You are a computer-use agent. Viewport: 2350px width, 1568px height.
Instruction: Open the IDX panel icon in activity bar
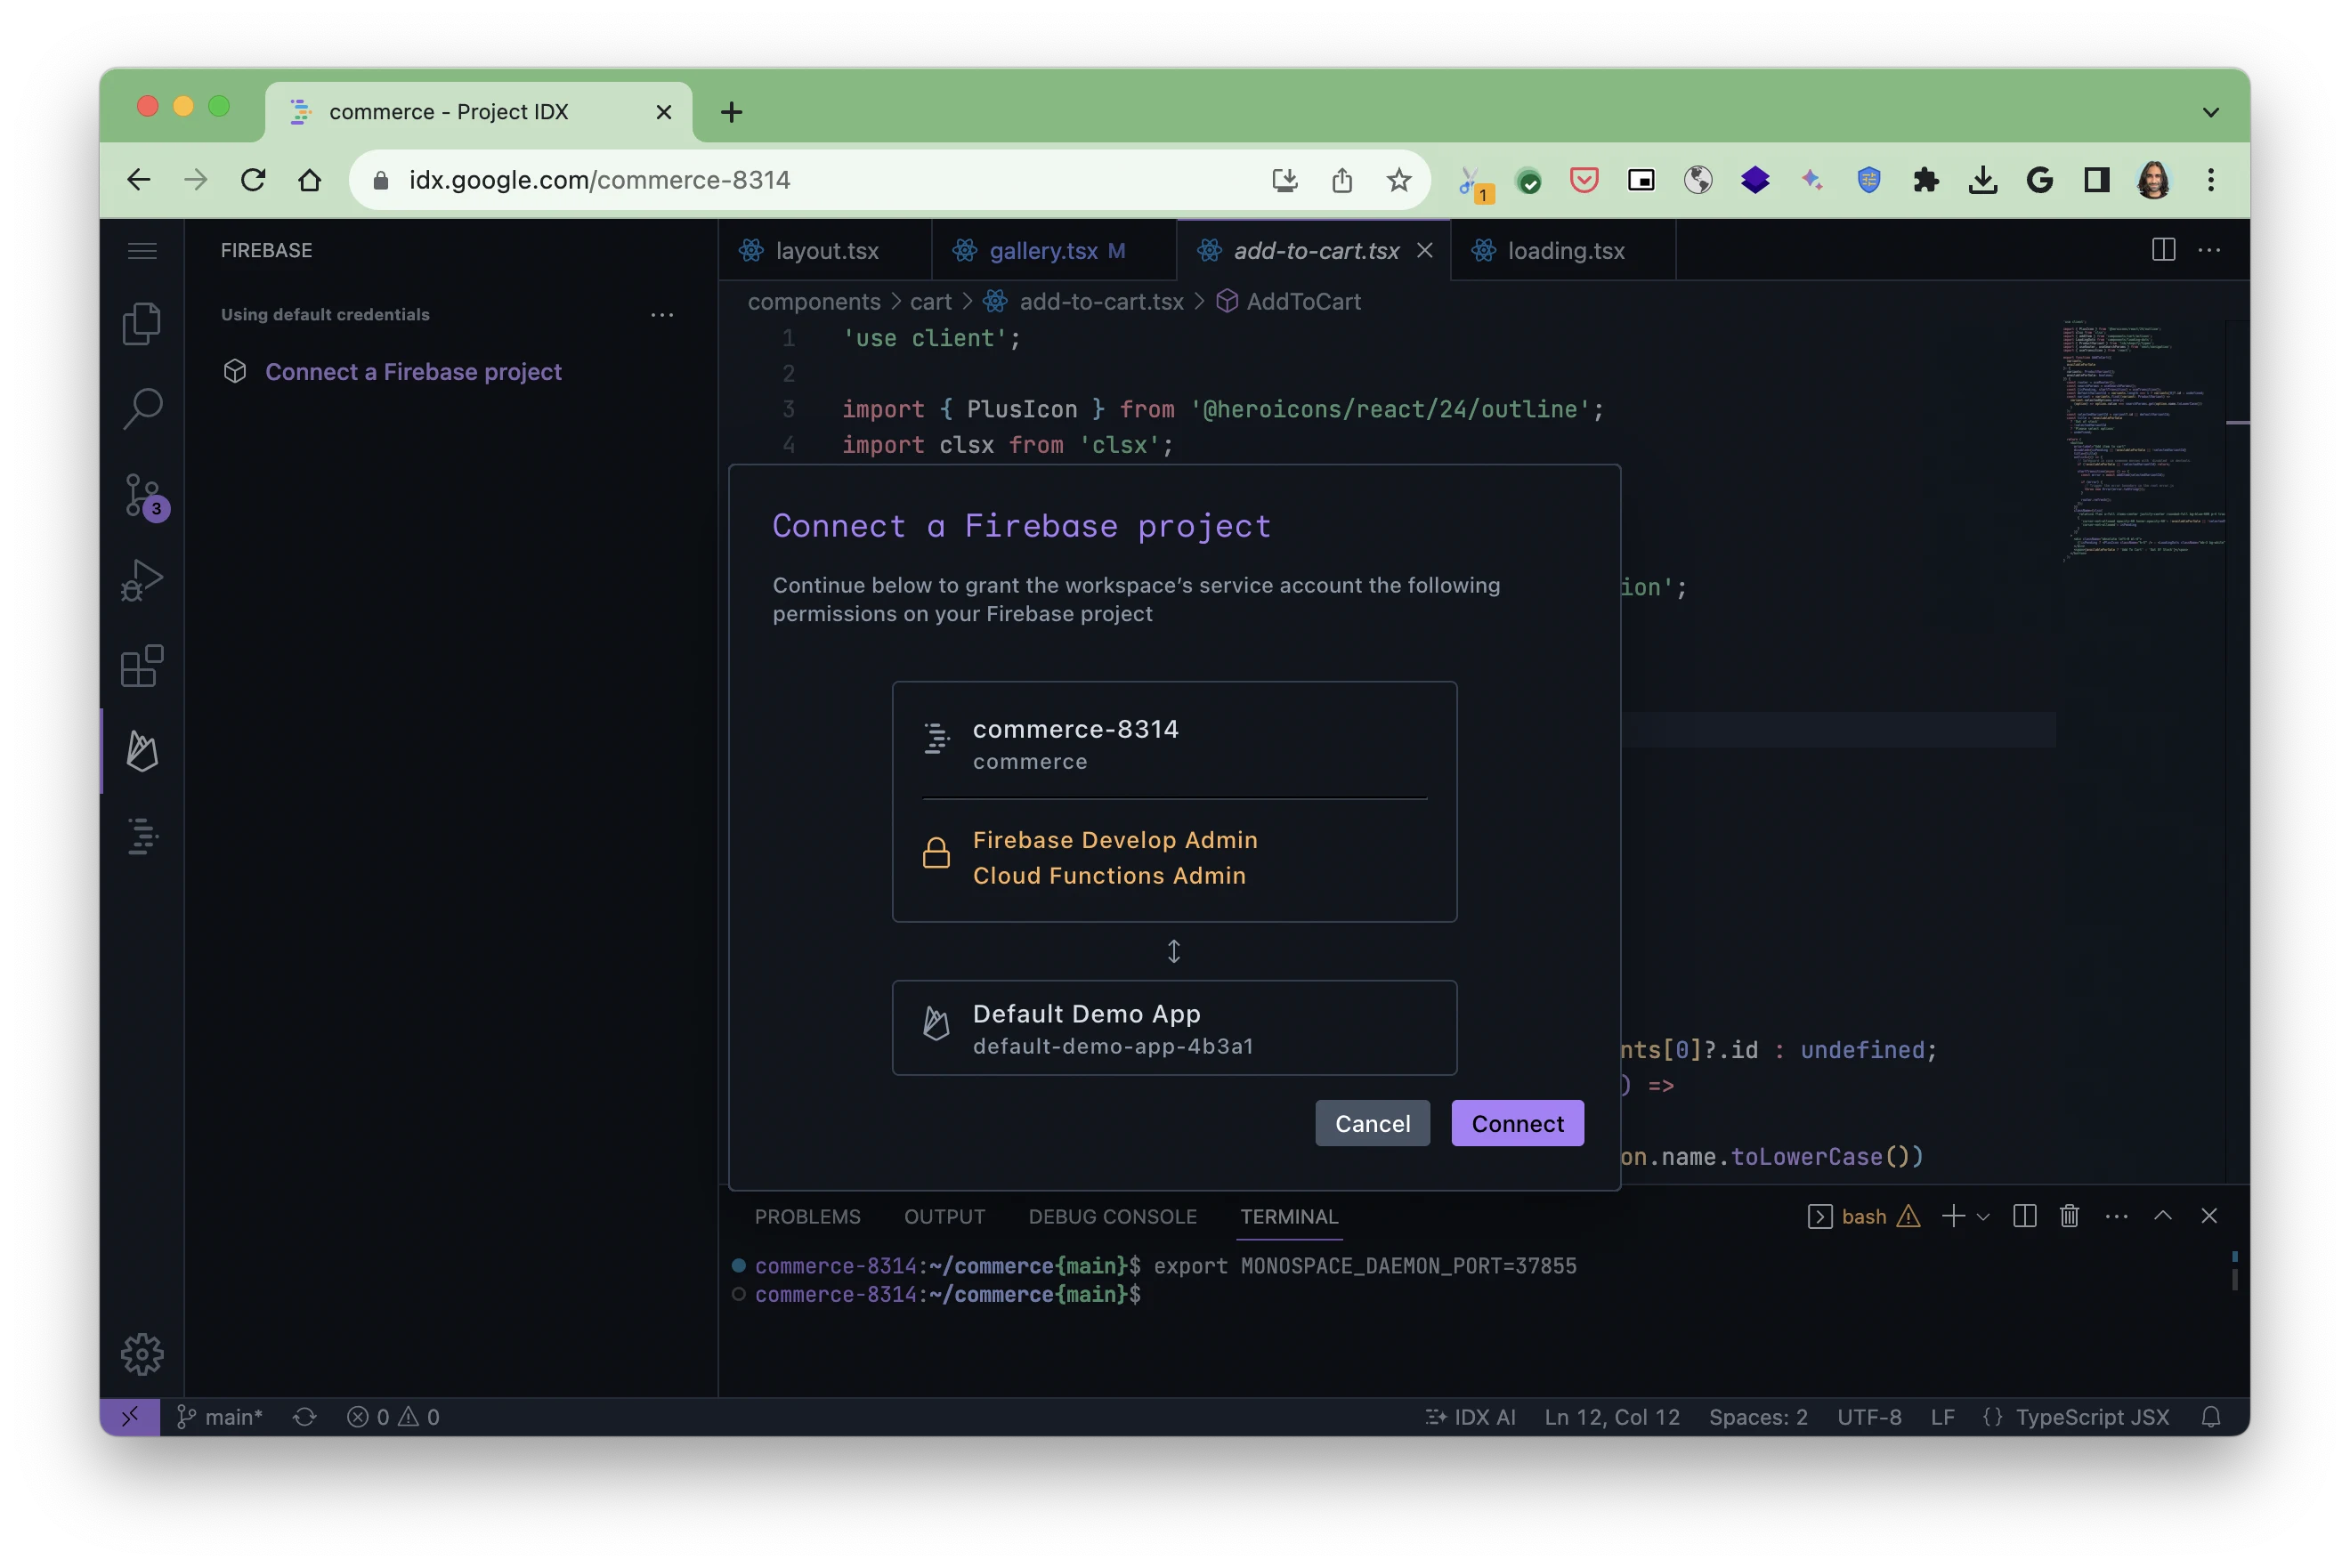pyautogui.click(x=143, y=836)
